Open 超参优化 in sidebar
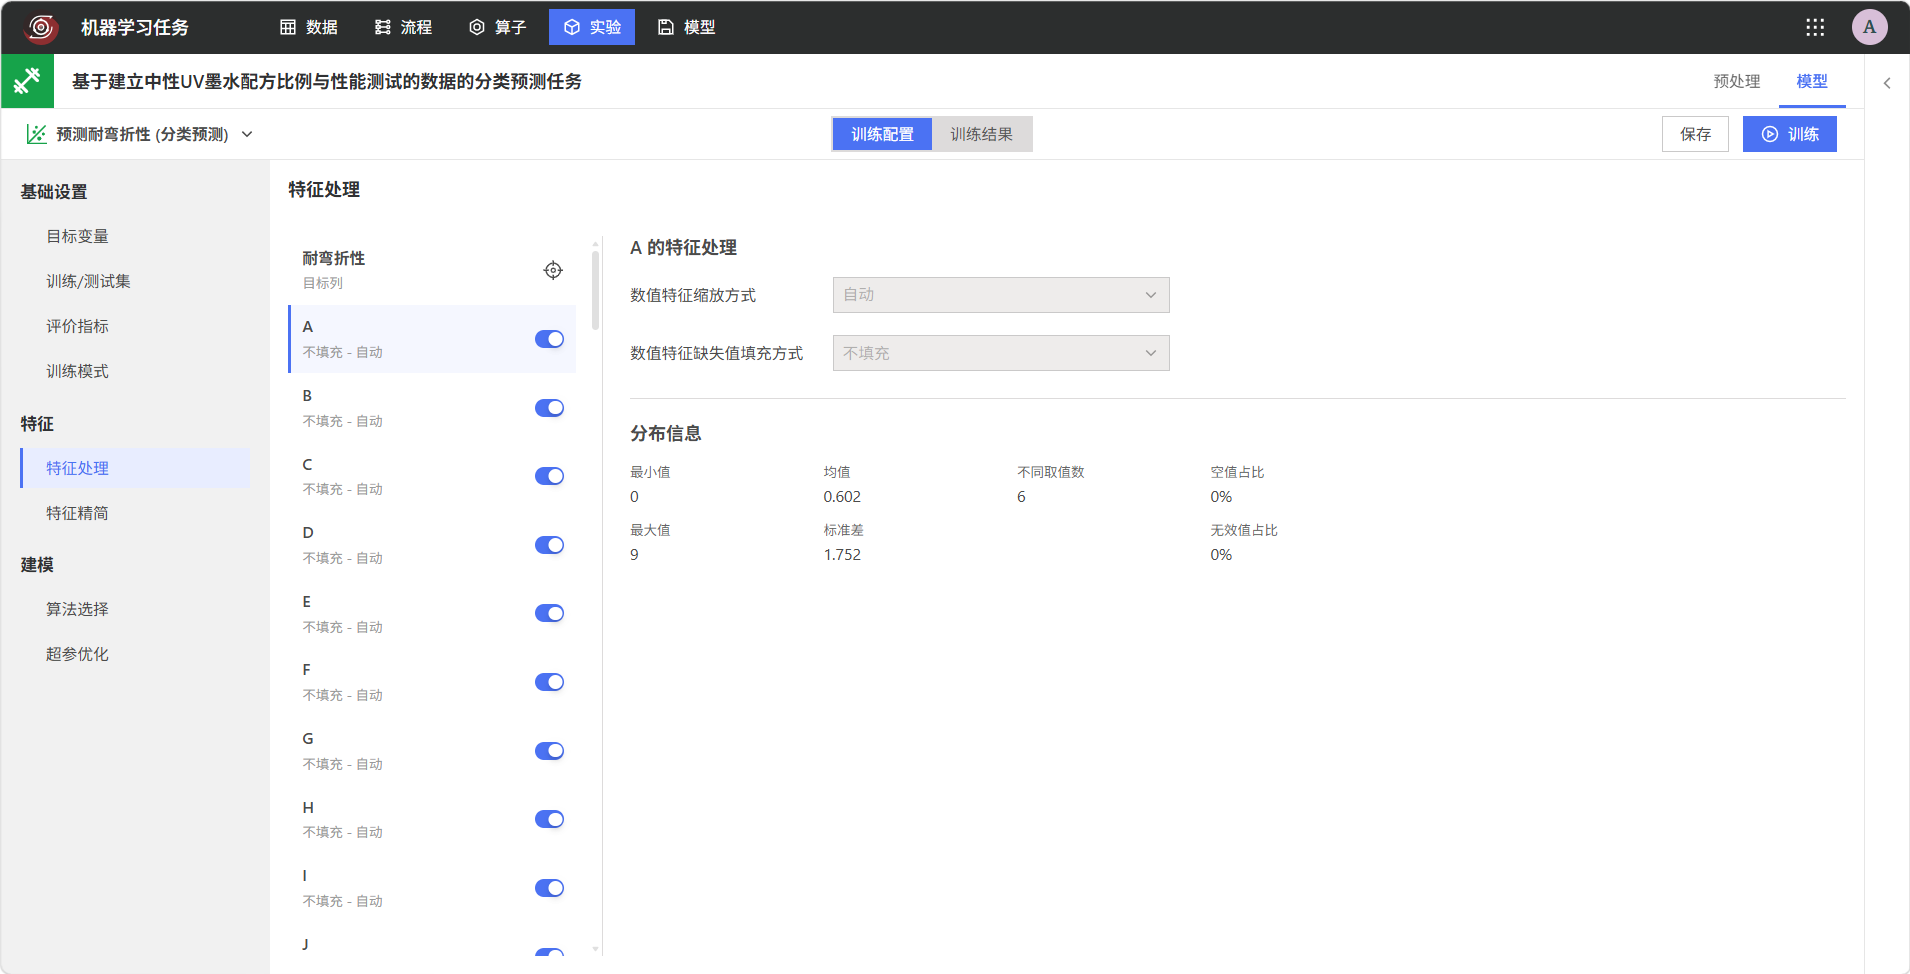Screen dimensions: 1910x974 (x=77, y=654)
